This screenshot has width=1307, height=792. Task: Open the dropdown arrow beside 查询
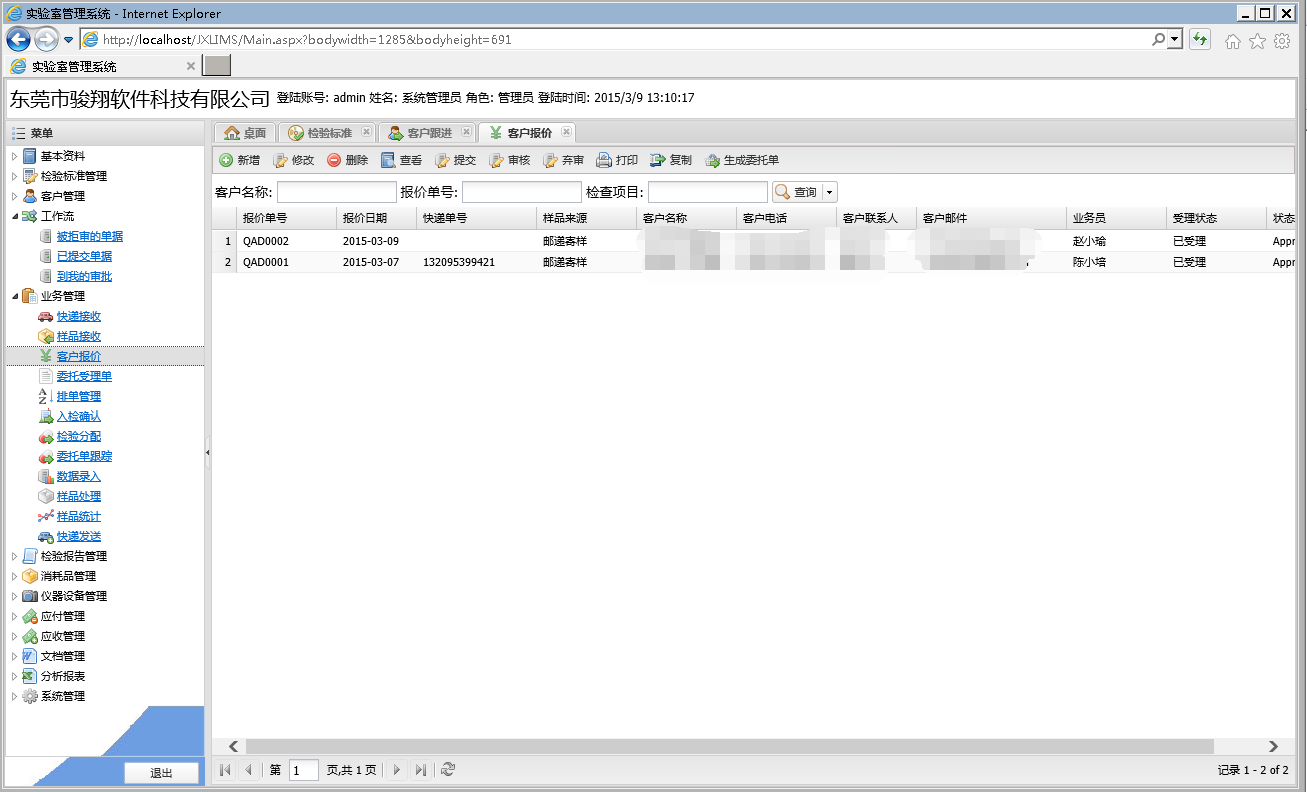pos(829,192)
